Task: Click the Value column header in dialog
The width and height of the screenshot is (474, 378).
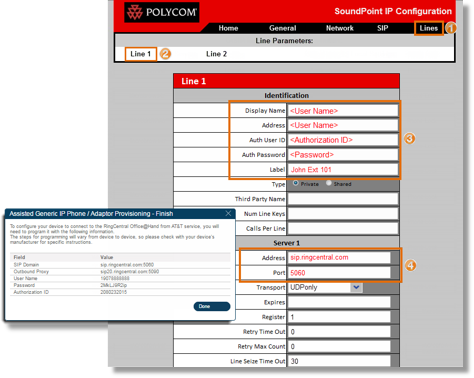Action: tap(106, 257)
